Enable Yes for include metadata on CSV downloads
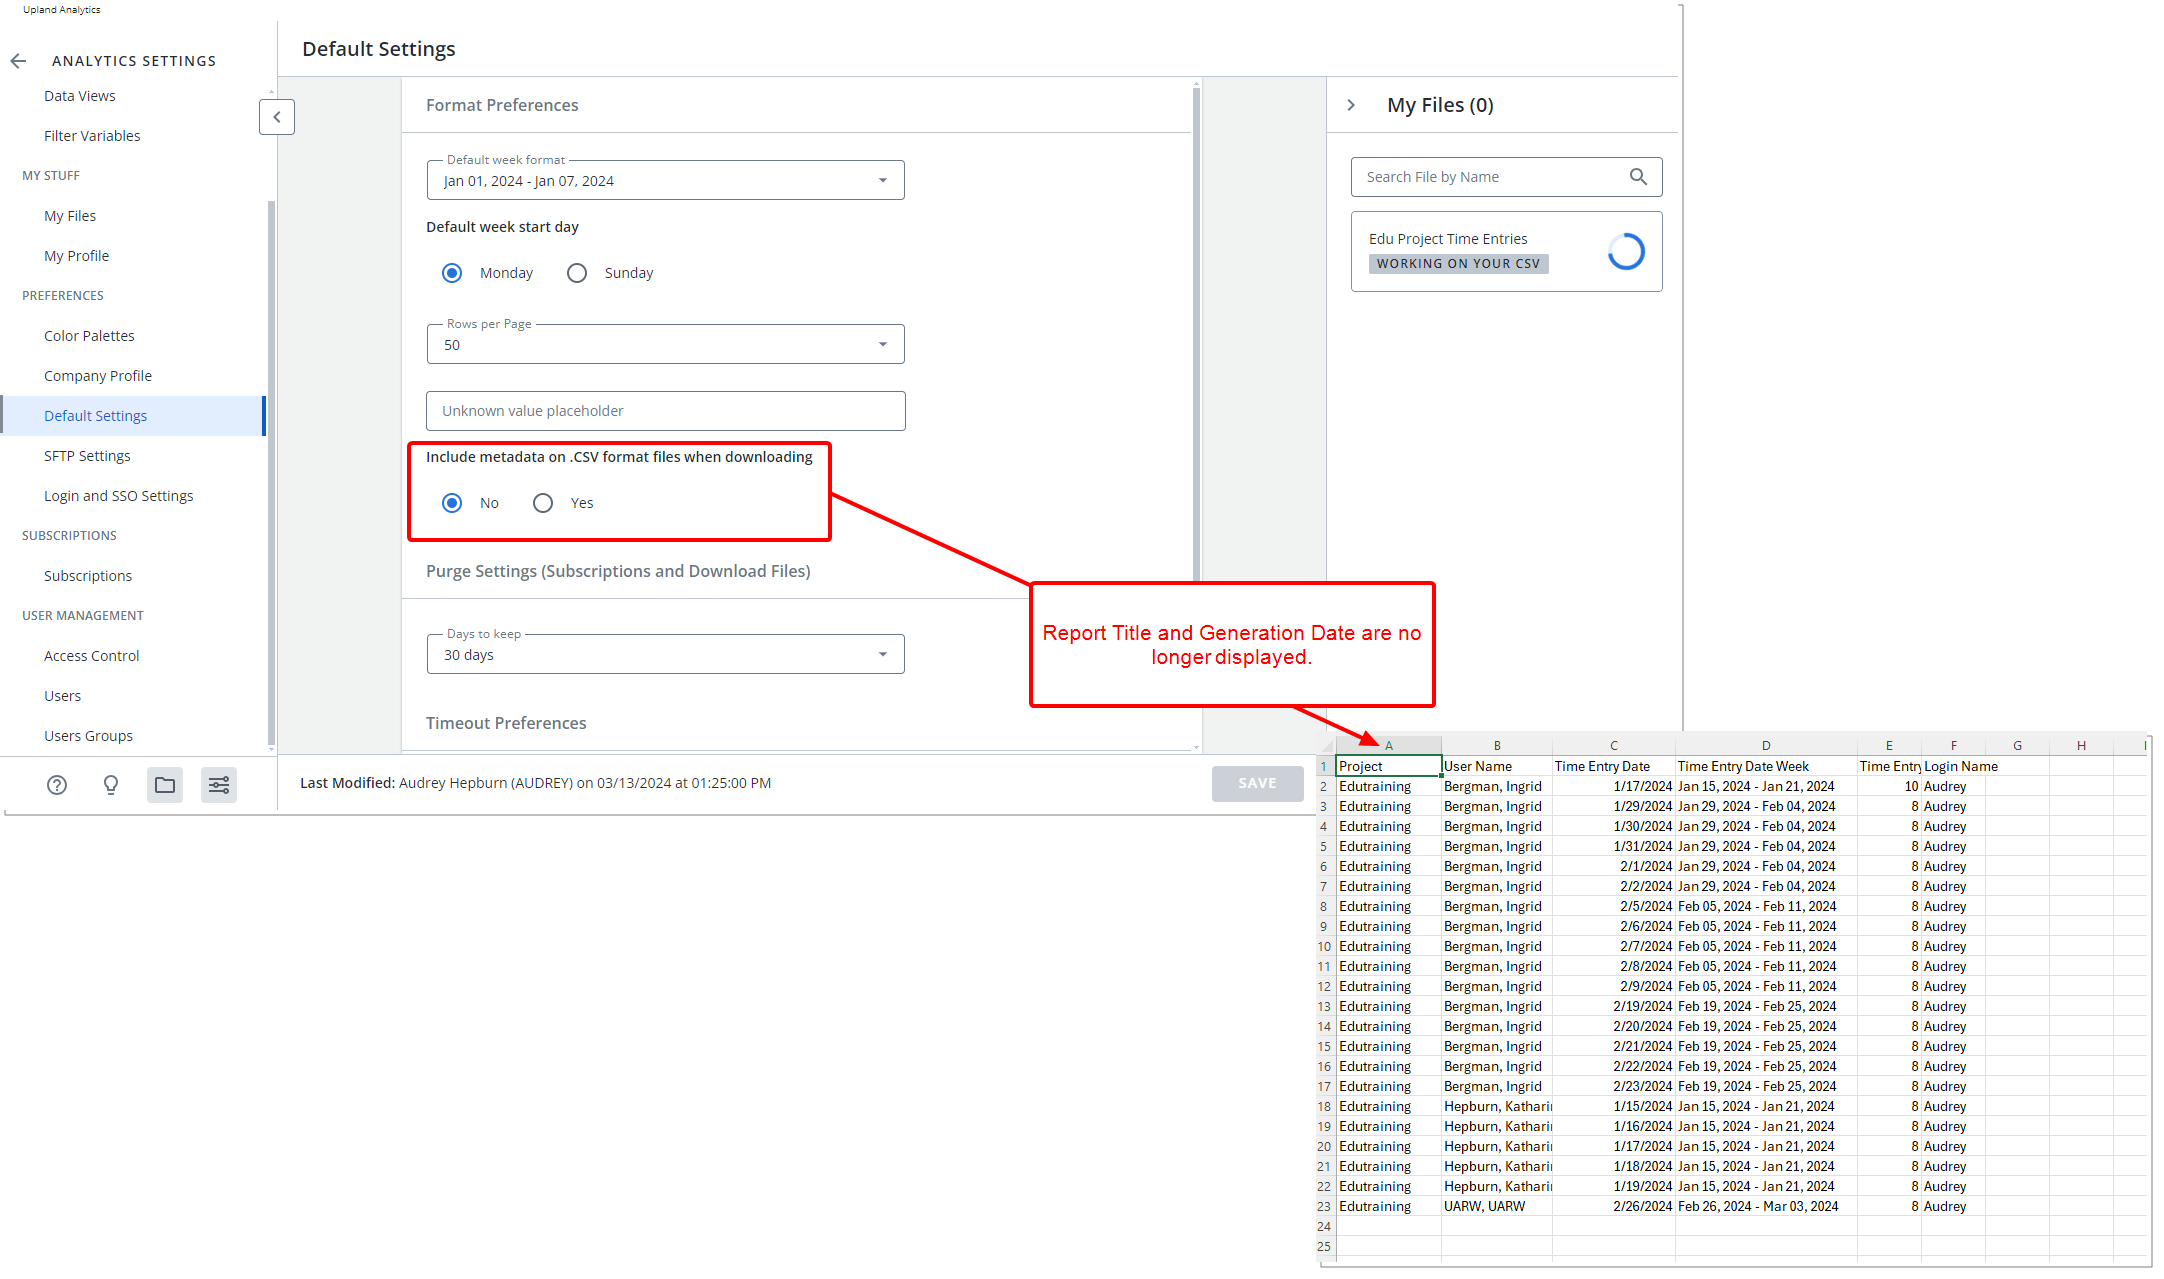Image resolution: width=2164 pixels, height=1279 pixels. coord(543,503)
